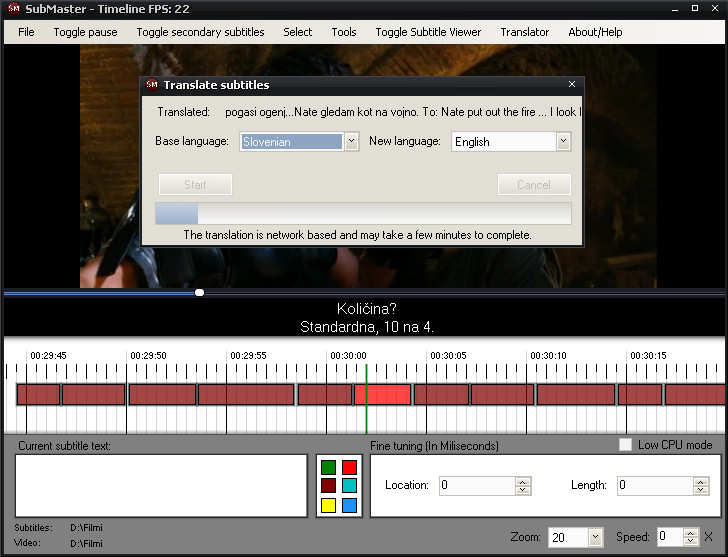Click Toggle secondary subtitles menu item
This screenshot has height=557, width=728.
tap(200, 32)
